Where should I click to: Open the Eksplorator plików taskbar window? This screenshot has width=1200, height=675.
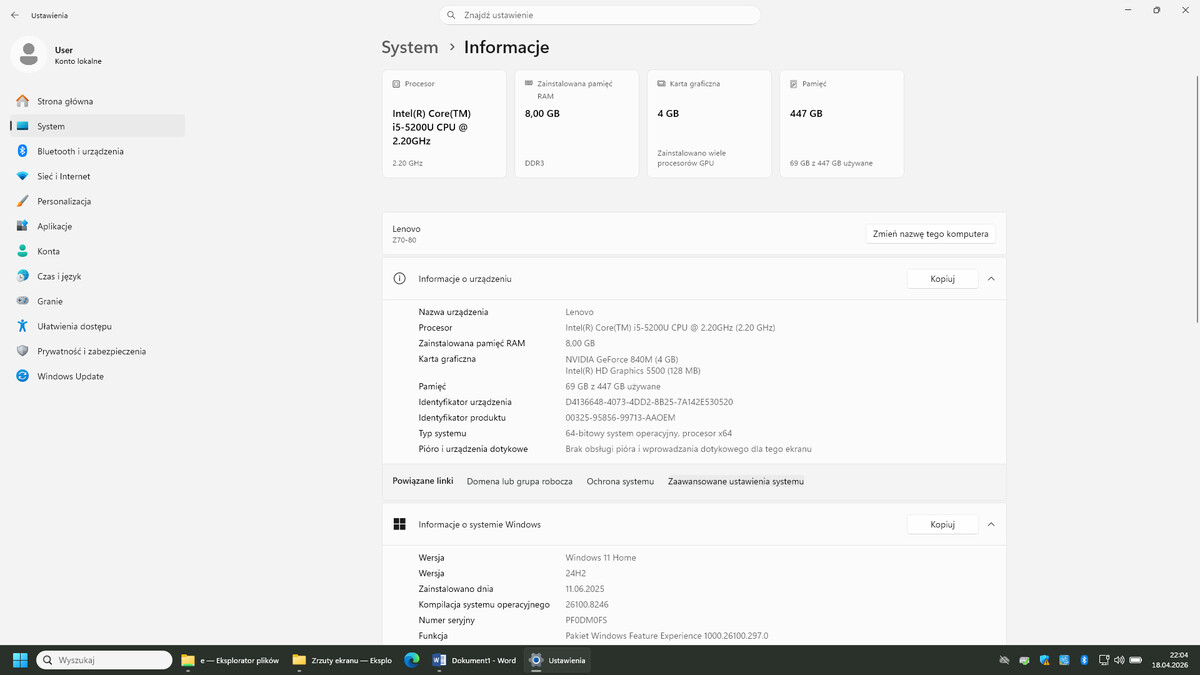(x=230, y=660)
